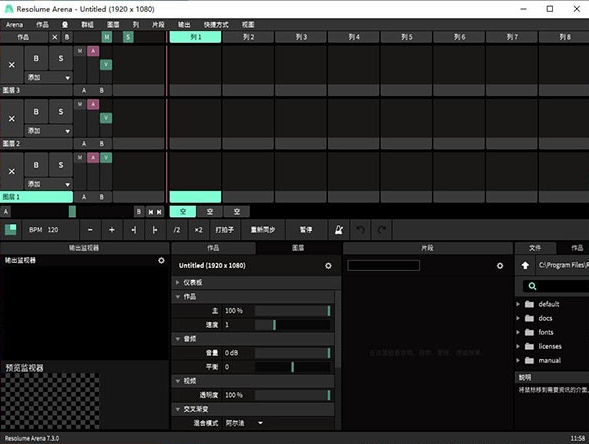Open the 混合模式 blend mode dropdown
589x444 pixels.
[x=244, y=423]
